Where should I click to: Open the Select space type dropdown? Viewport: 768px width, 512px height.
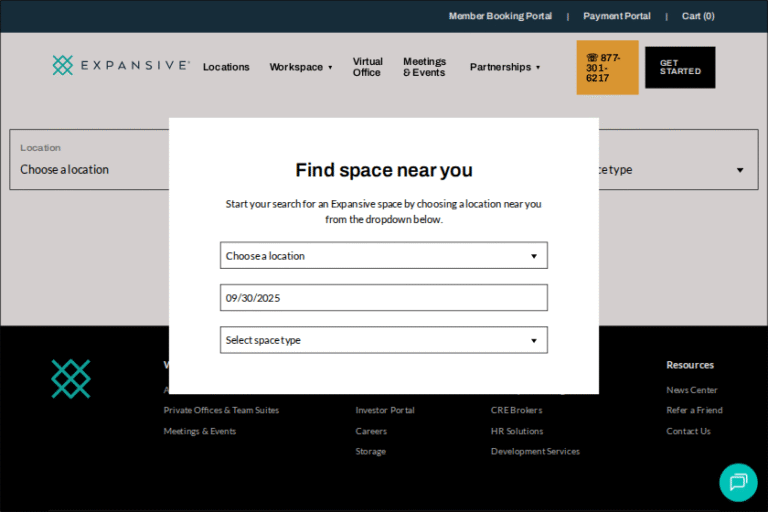[x=383, y=340]
